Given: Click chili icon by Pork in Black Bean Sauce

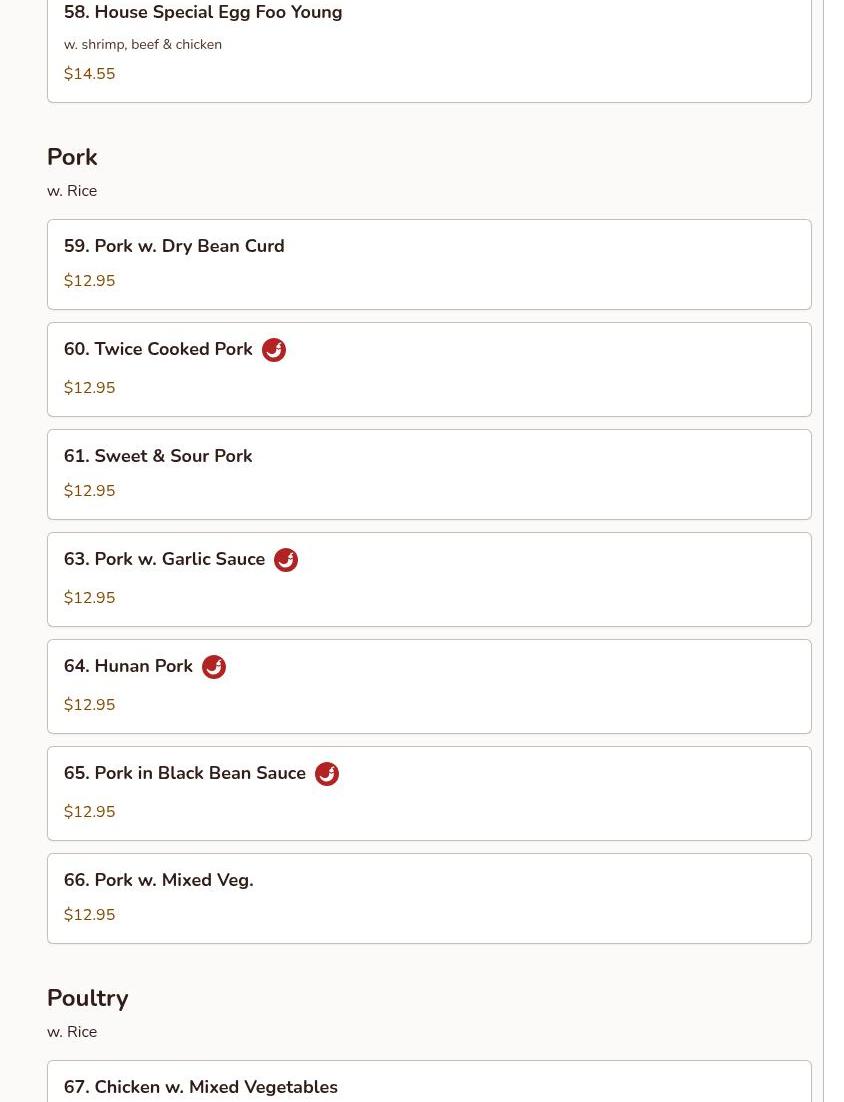Looking at the screenshot, I should (x=326, y=774).
